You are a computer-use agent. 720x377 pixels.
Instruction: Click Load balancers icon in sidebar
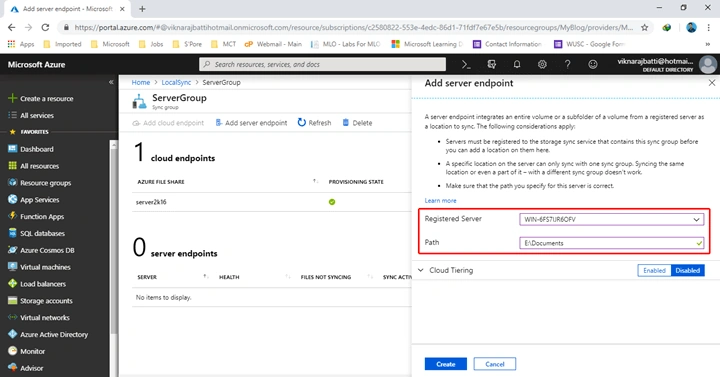tap(12, 284)
